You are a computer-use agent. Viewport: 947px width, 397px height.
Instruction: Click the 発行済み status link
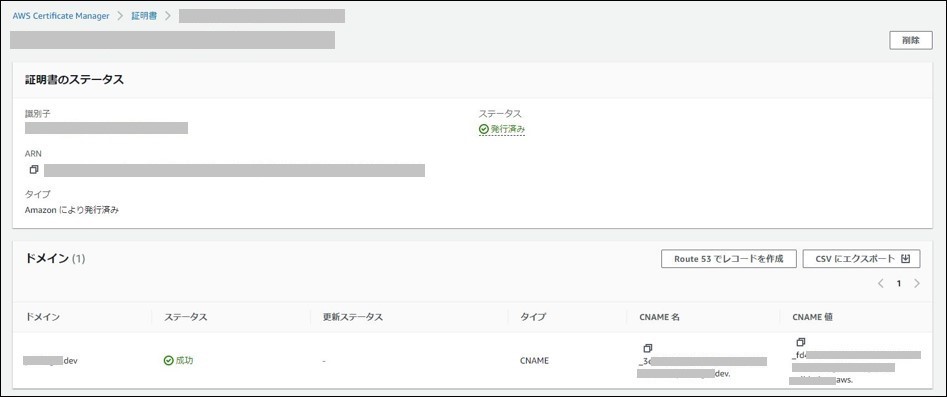pos(507,129)
